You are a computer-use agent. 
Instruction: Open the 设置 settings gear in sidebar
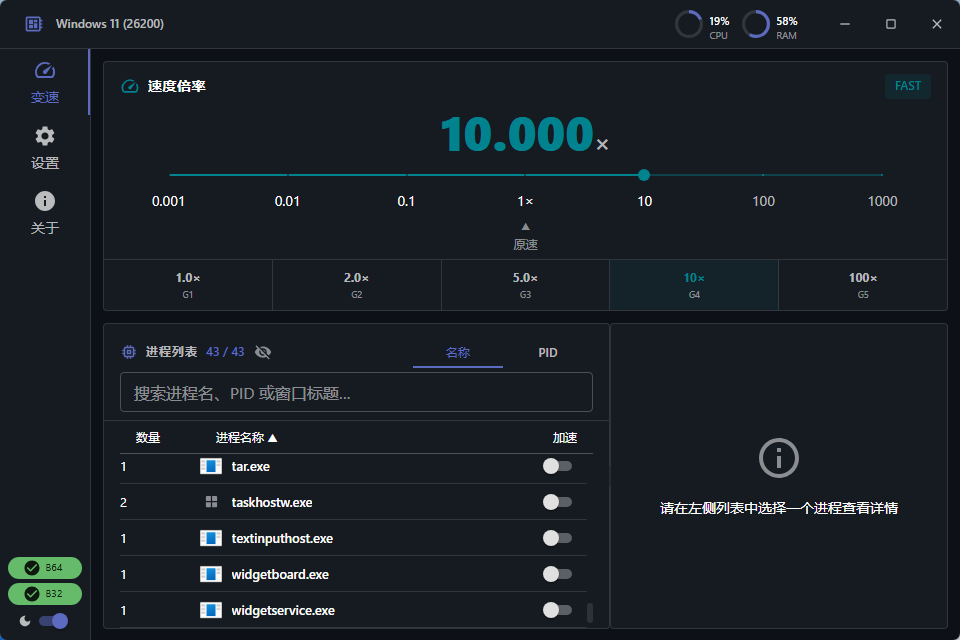(45, 148)
